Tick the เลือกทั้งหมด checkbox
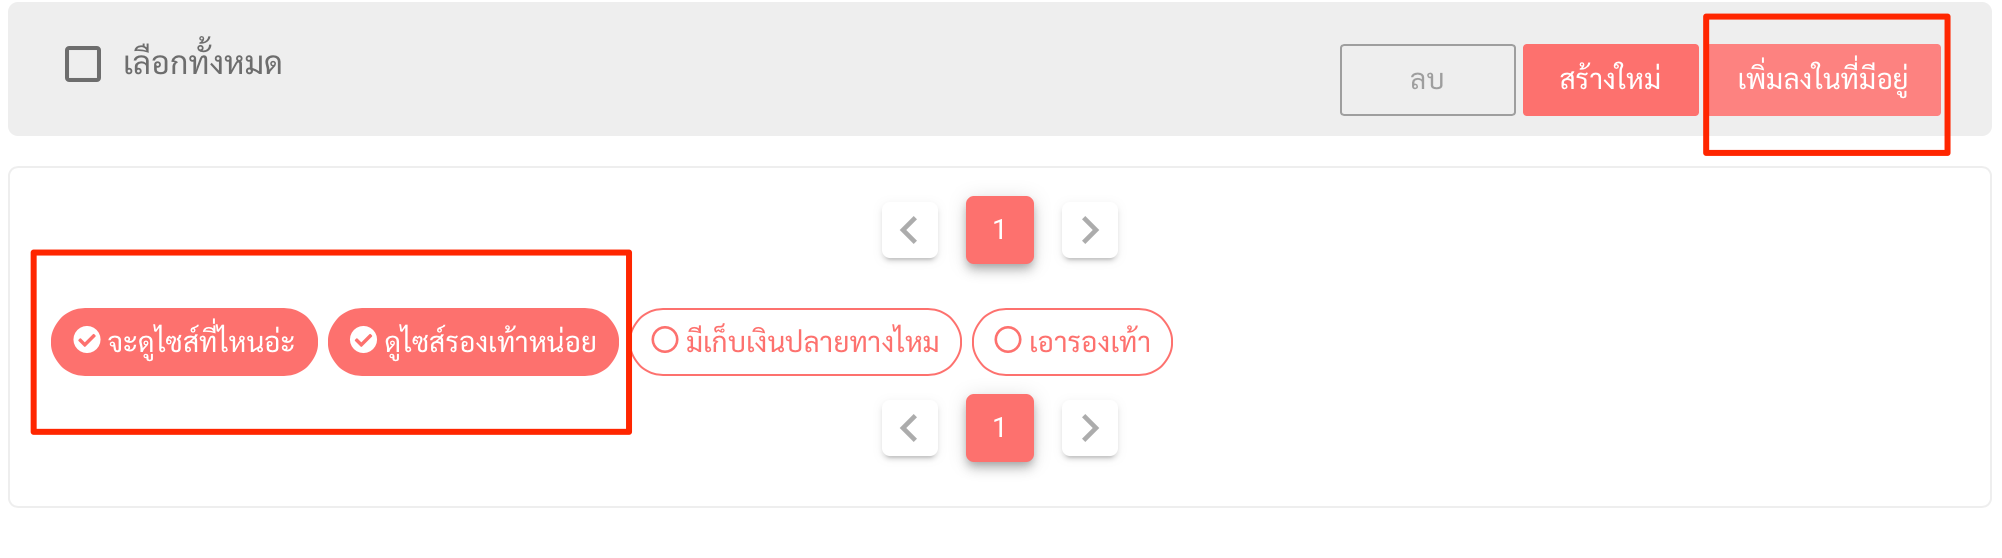The image size is (2002, 558). tap(83, 64)
